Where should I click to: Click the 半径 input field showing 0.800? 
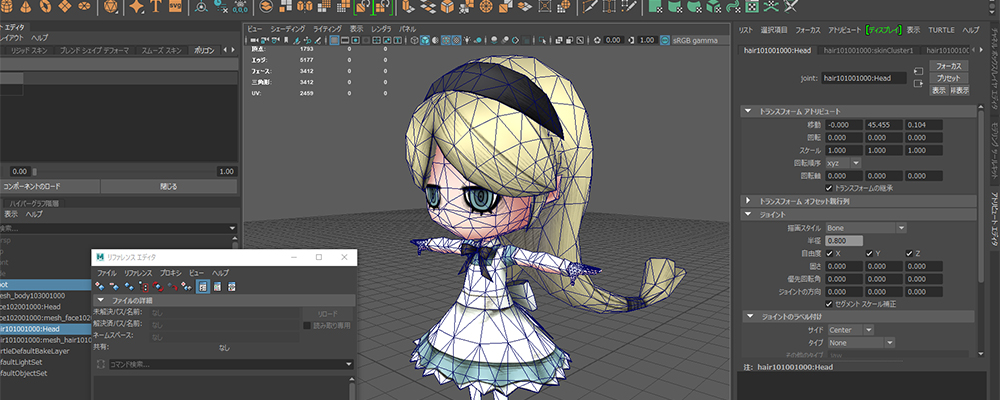click(843, 241)
